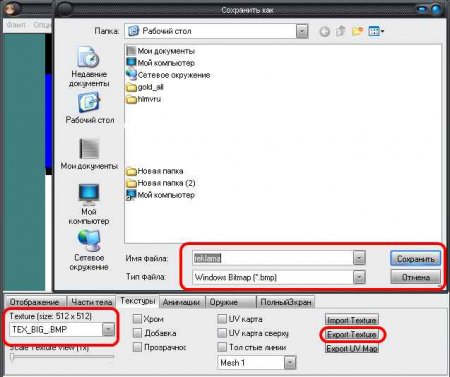Viewport: 450px width, 377px height.
Task: Select Мои документы in file list
Action: (161, 51)
